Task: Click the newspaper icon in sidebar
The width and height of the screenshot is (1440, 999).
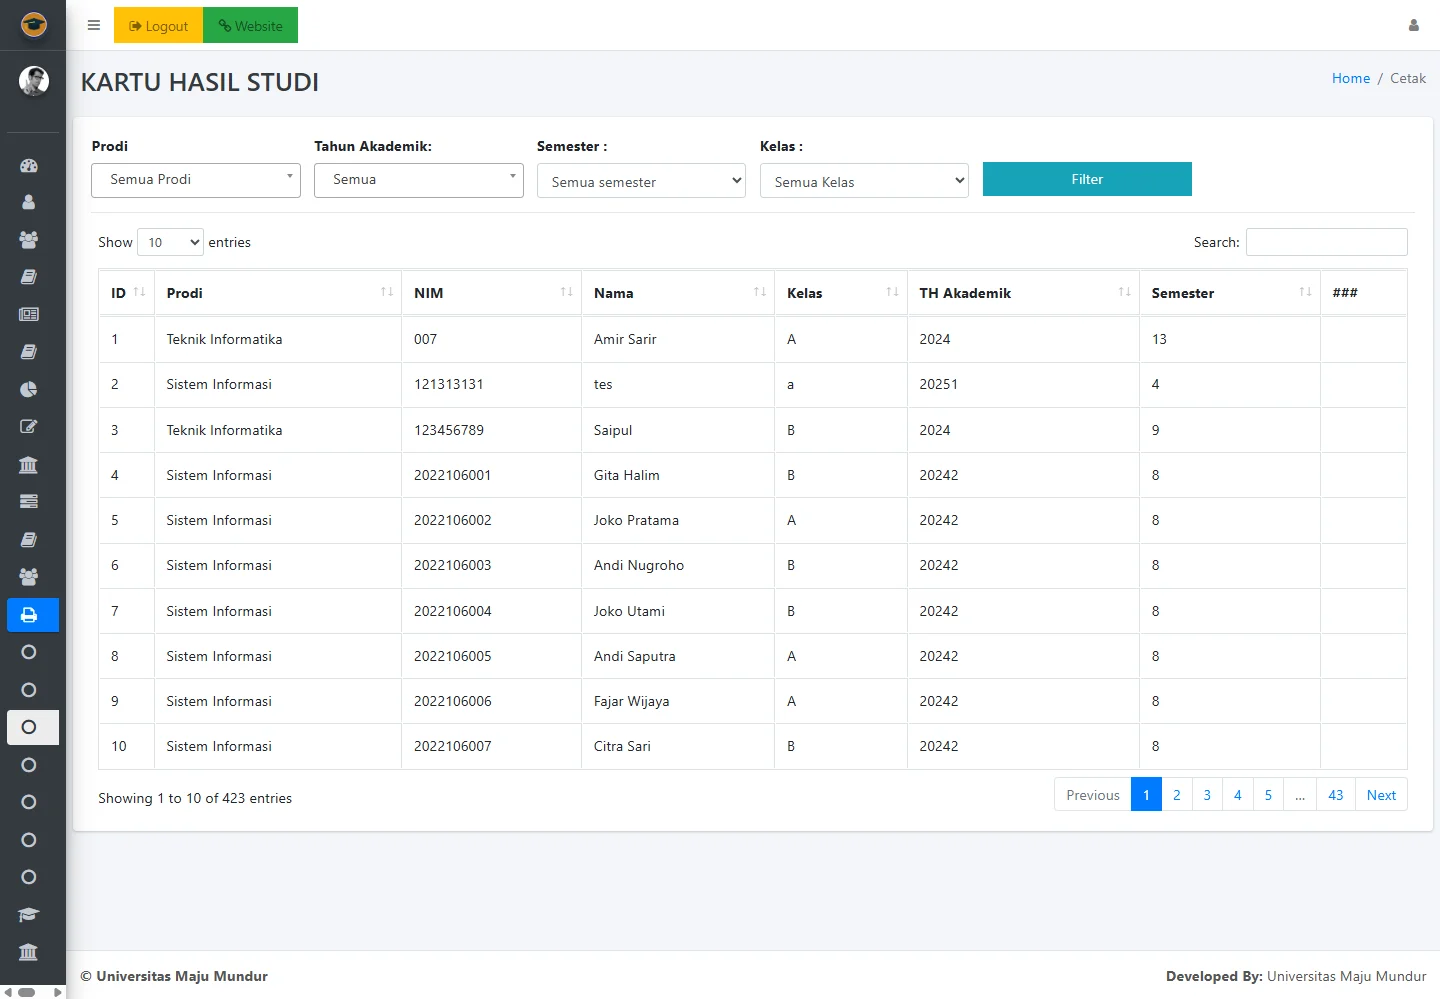Action: click(x=29, y=314)
